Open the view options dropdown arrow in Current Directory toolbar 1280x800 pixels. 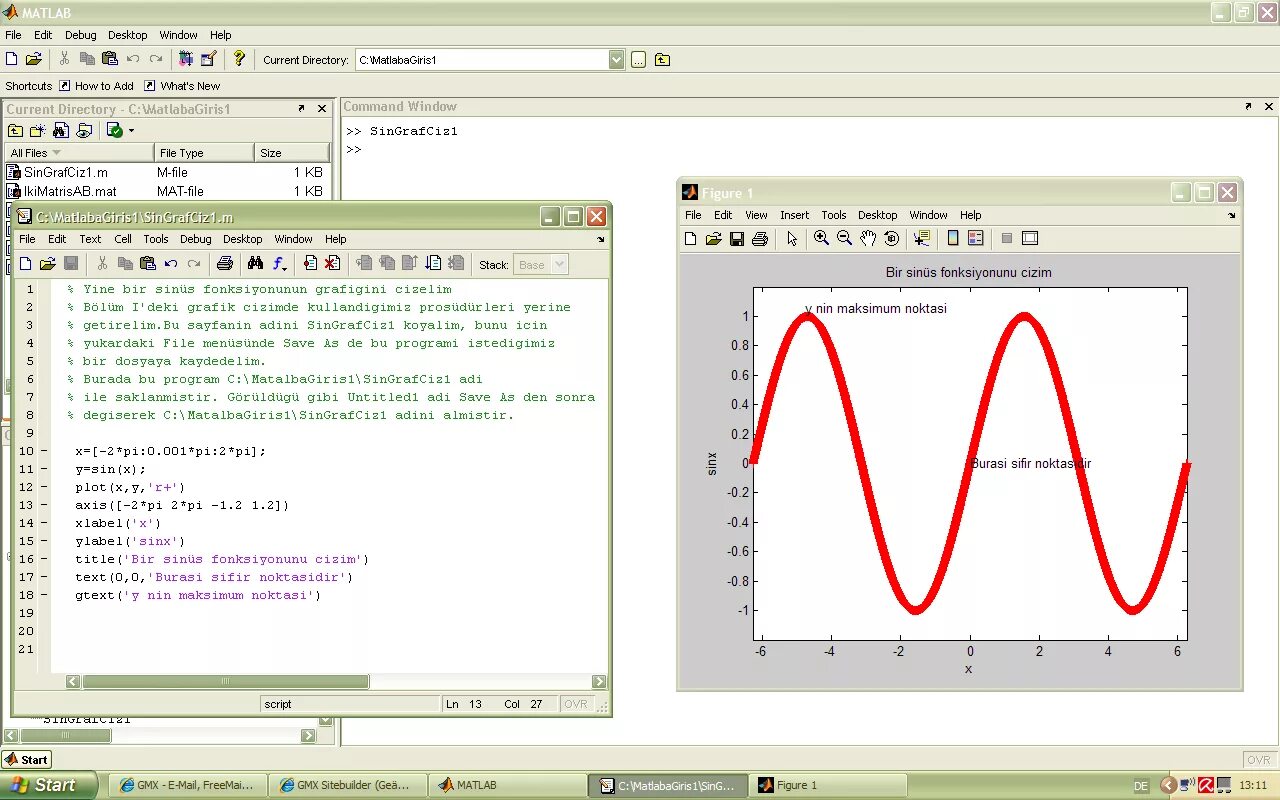(131, 131)
